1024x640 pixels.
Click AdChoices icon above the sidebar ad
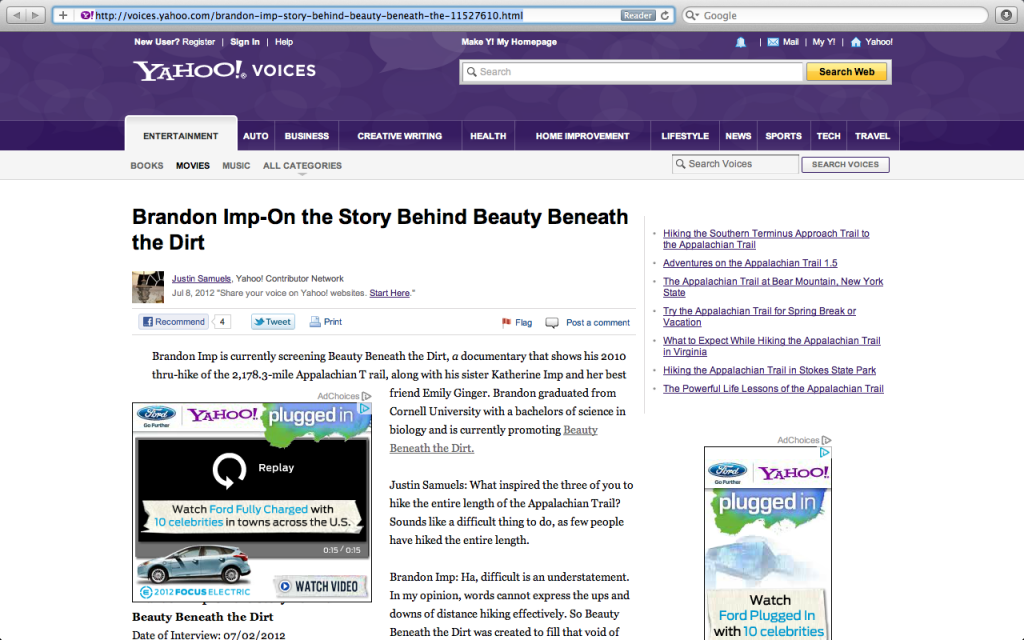[826, 440]
